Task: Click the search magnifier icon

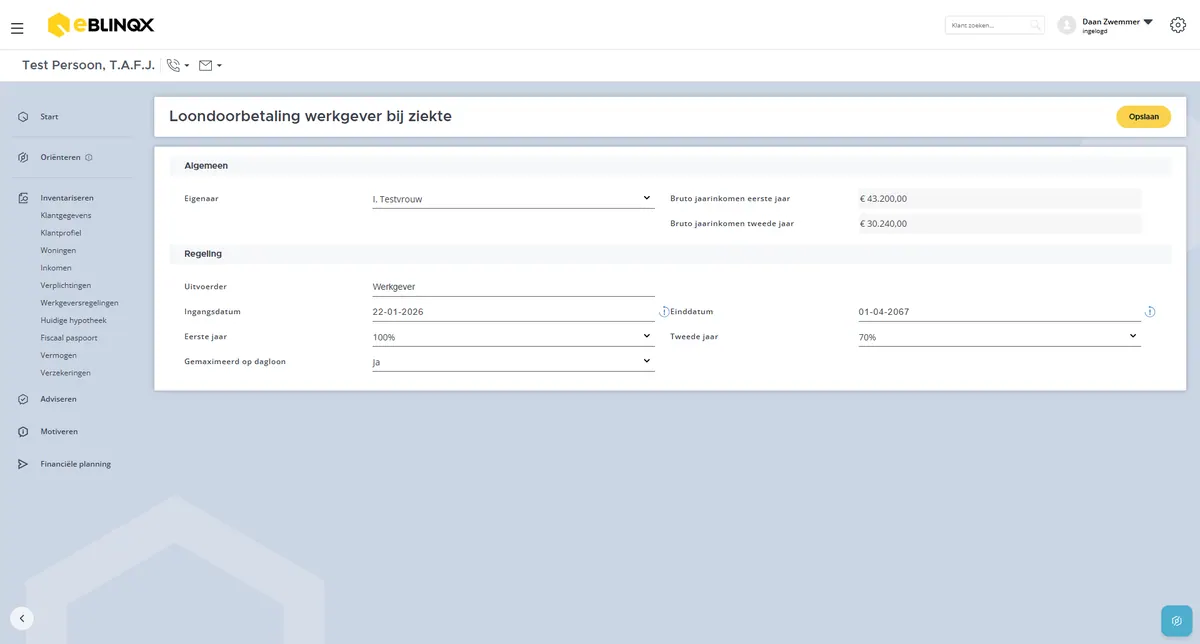Action: pyautogui.click(x=1036, y=25)
